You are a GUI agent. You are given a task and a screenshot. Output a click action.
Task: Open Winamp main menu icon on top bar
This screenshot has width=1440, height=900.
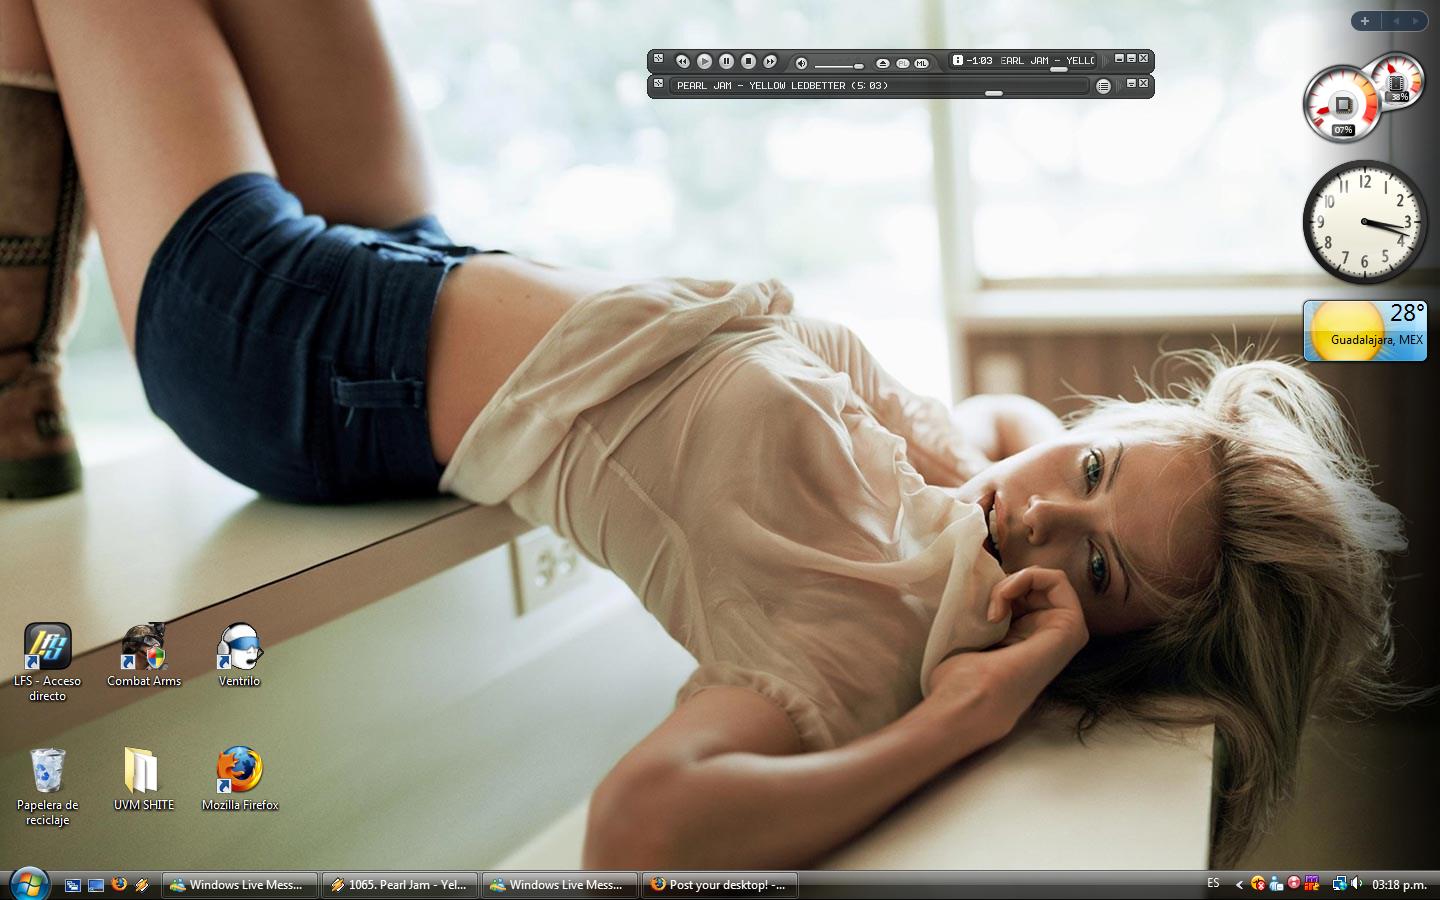(658, 59)
